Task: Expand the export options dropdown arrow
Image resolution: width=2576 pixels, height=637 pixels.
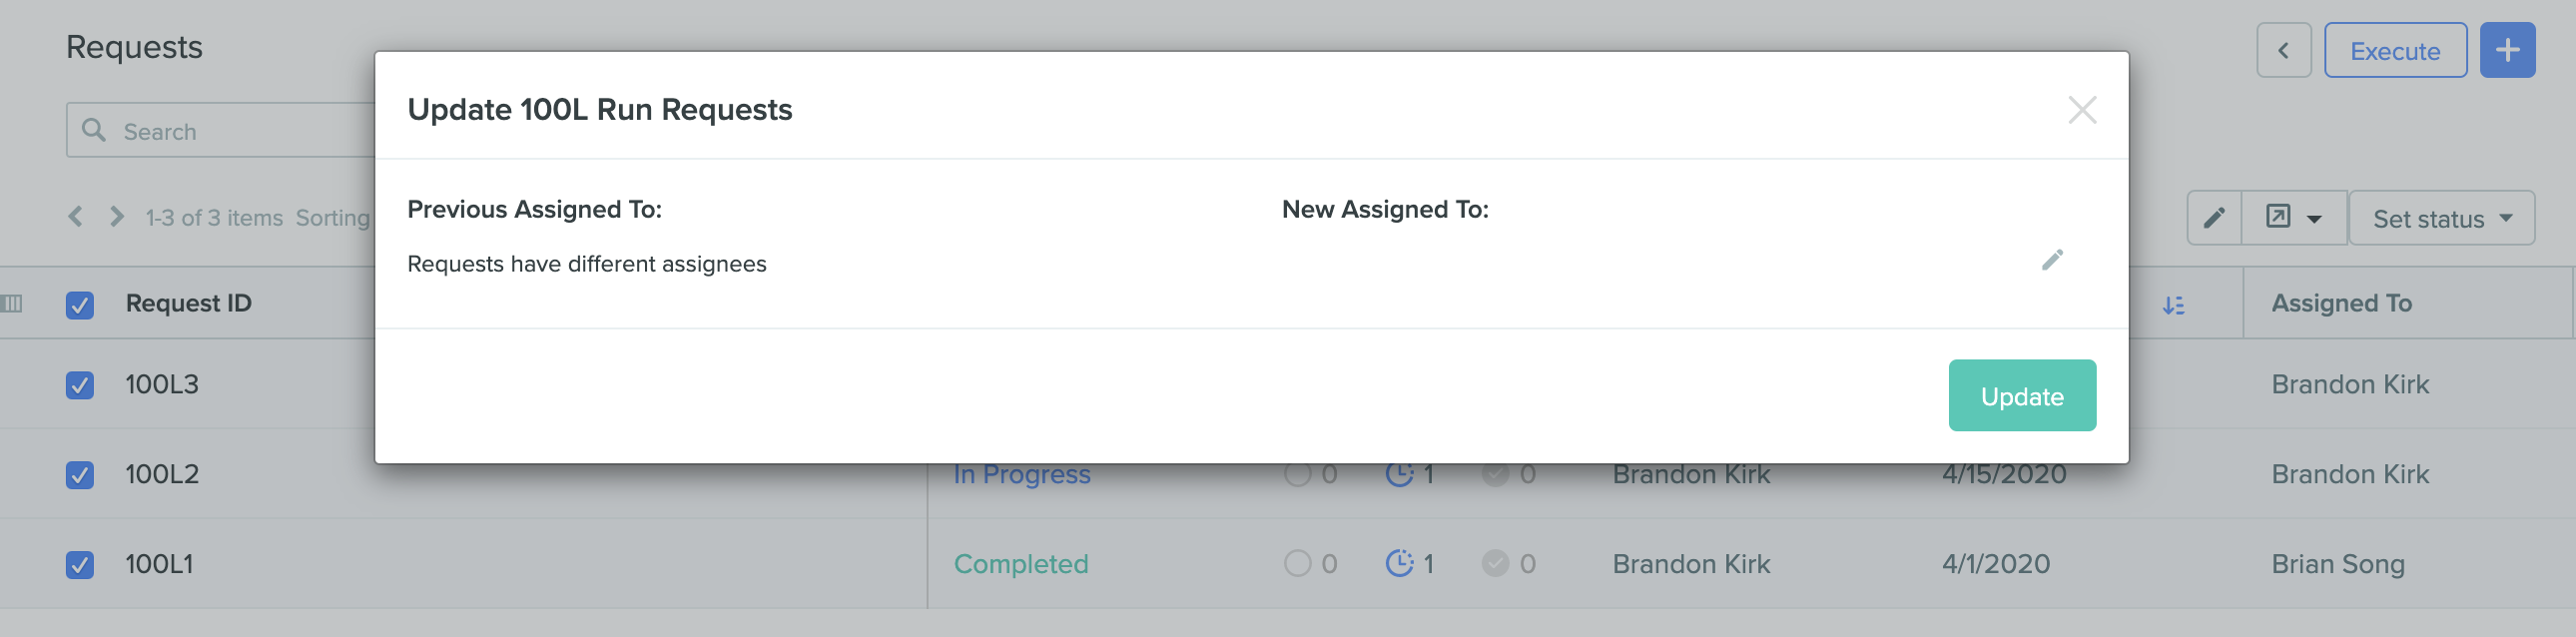Action: 2314,219
